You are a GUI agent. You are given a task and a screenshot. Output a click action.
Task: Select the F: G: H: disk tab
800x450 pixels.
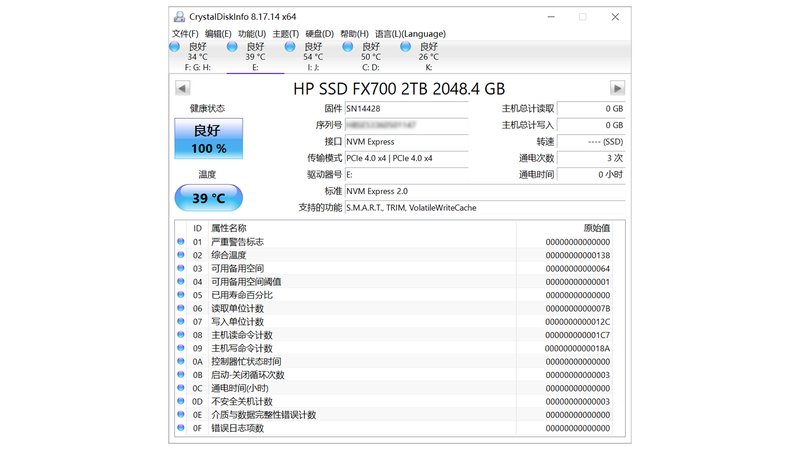tap(197, 57)
